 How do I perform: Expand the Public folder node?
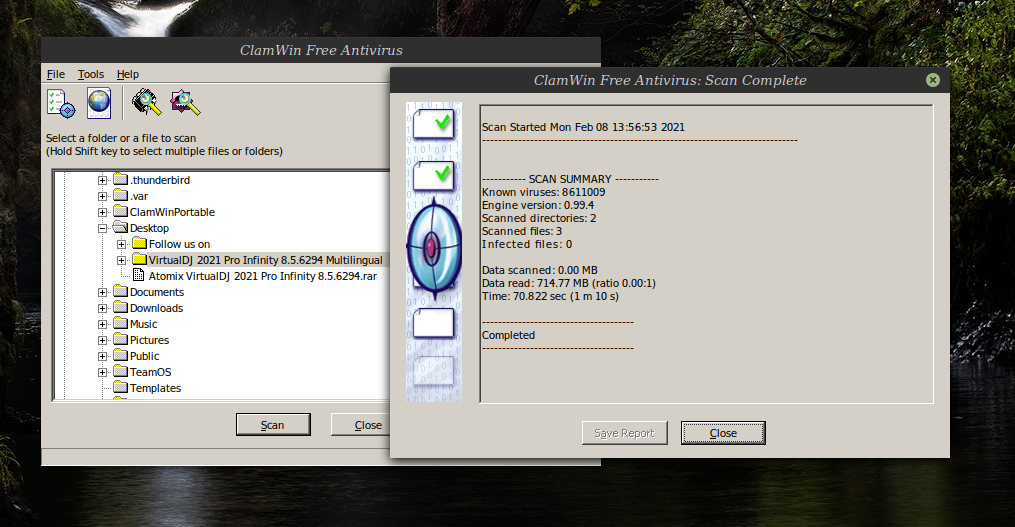point(102,356)
